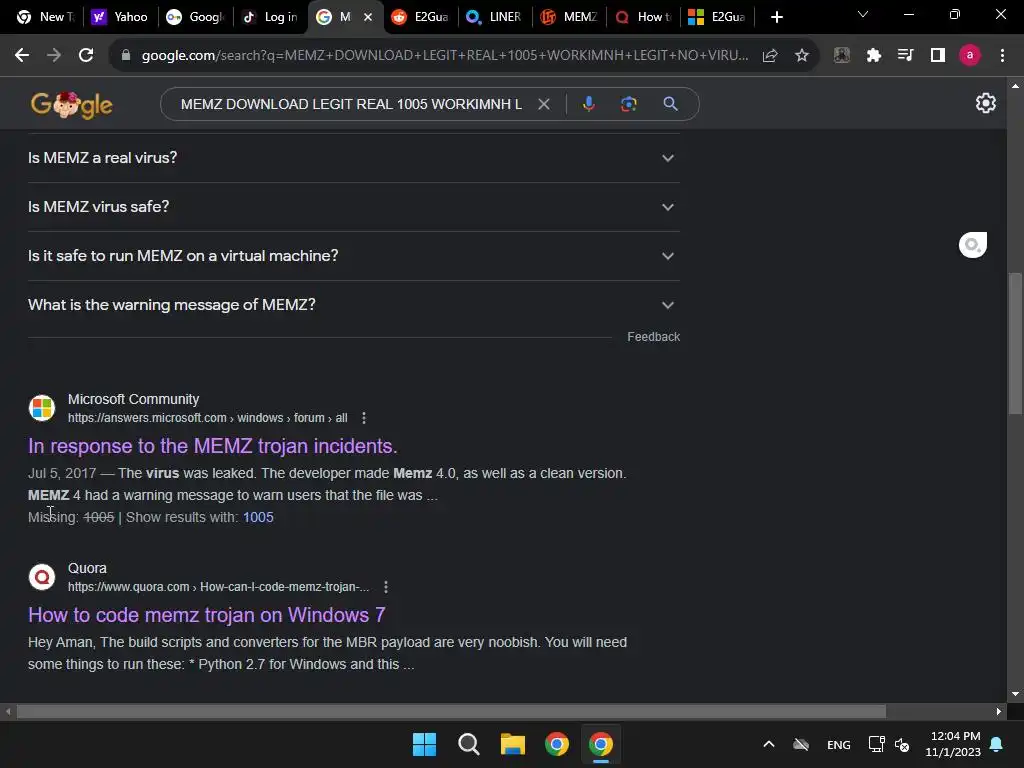The height and width of the screenshot is (768, 1024).
Task: Close the active Google search tab
Action: (368, 17)
